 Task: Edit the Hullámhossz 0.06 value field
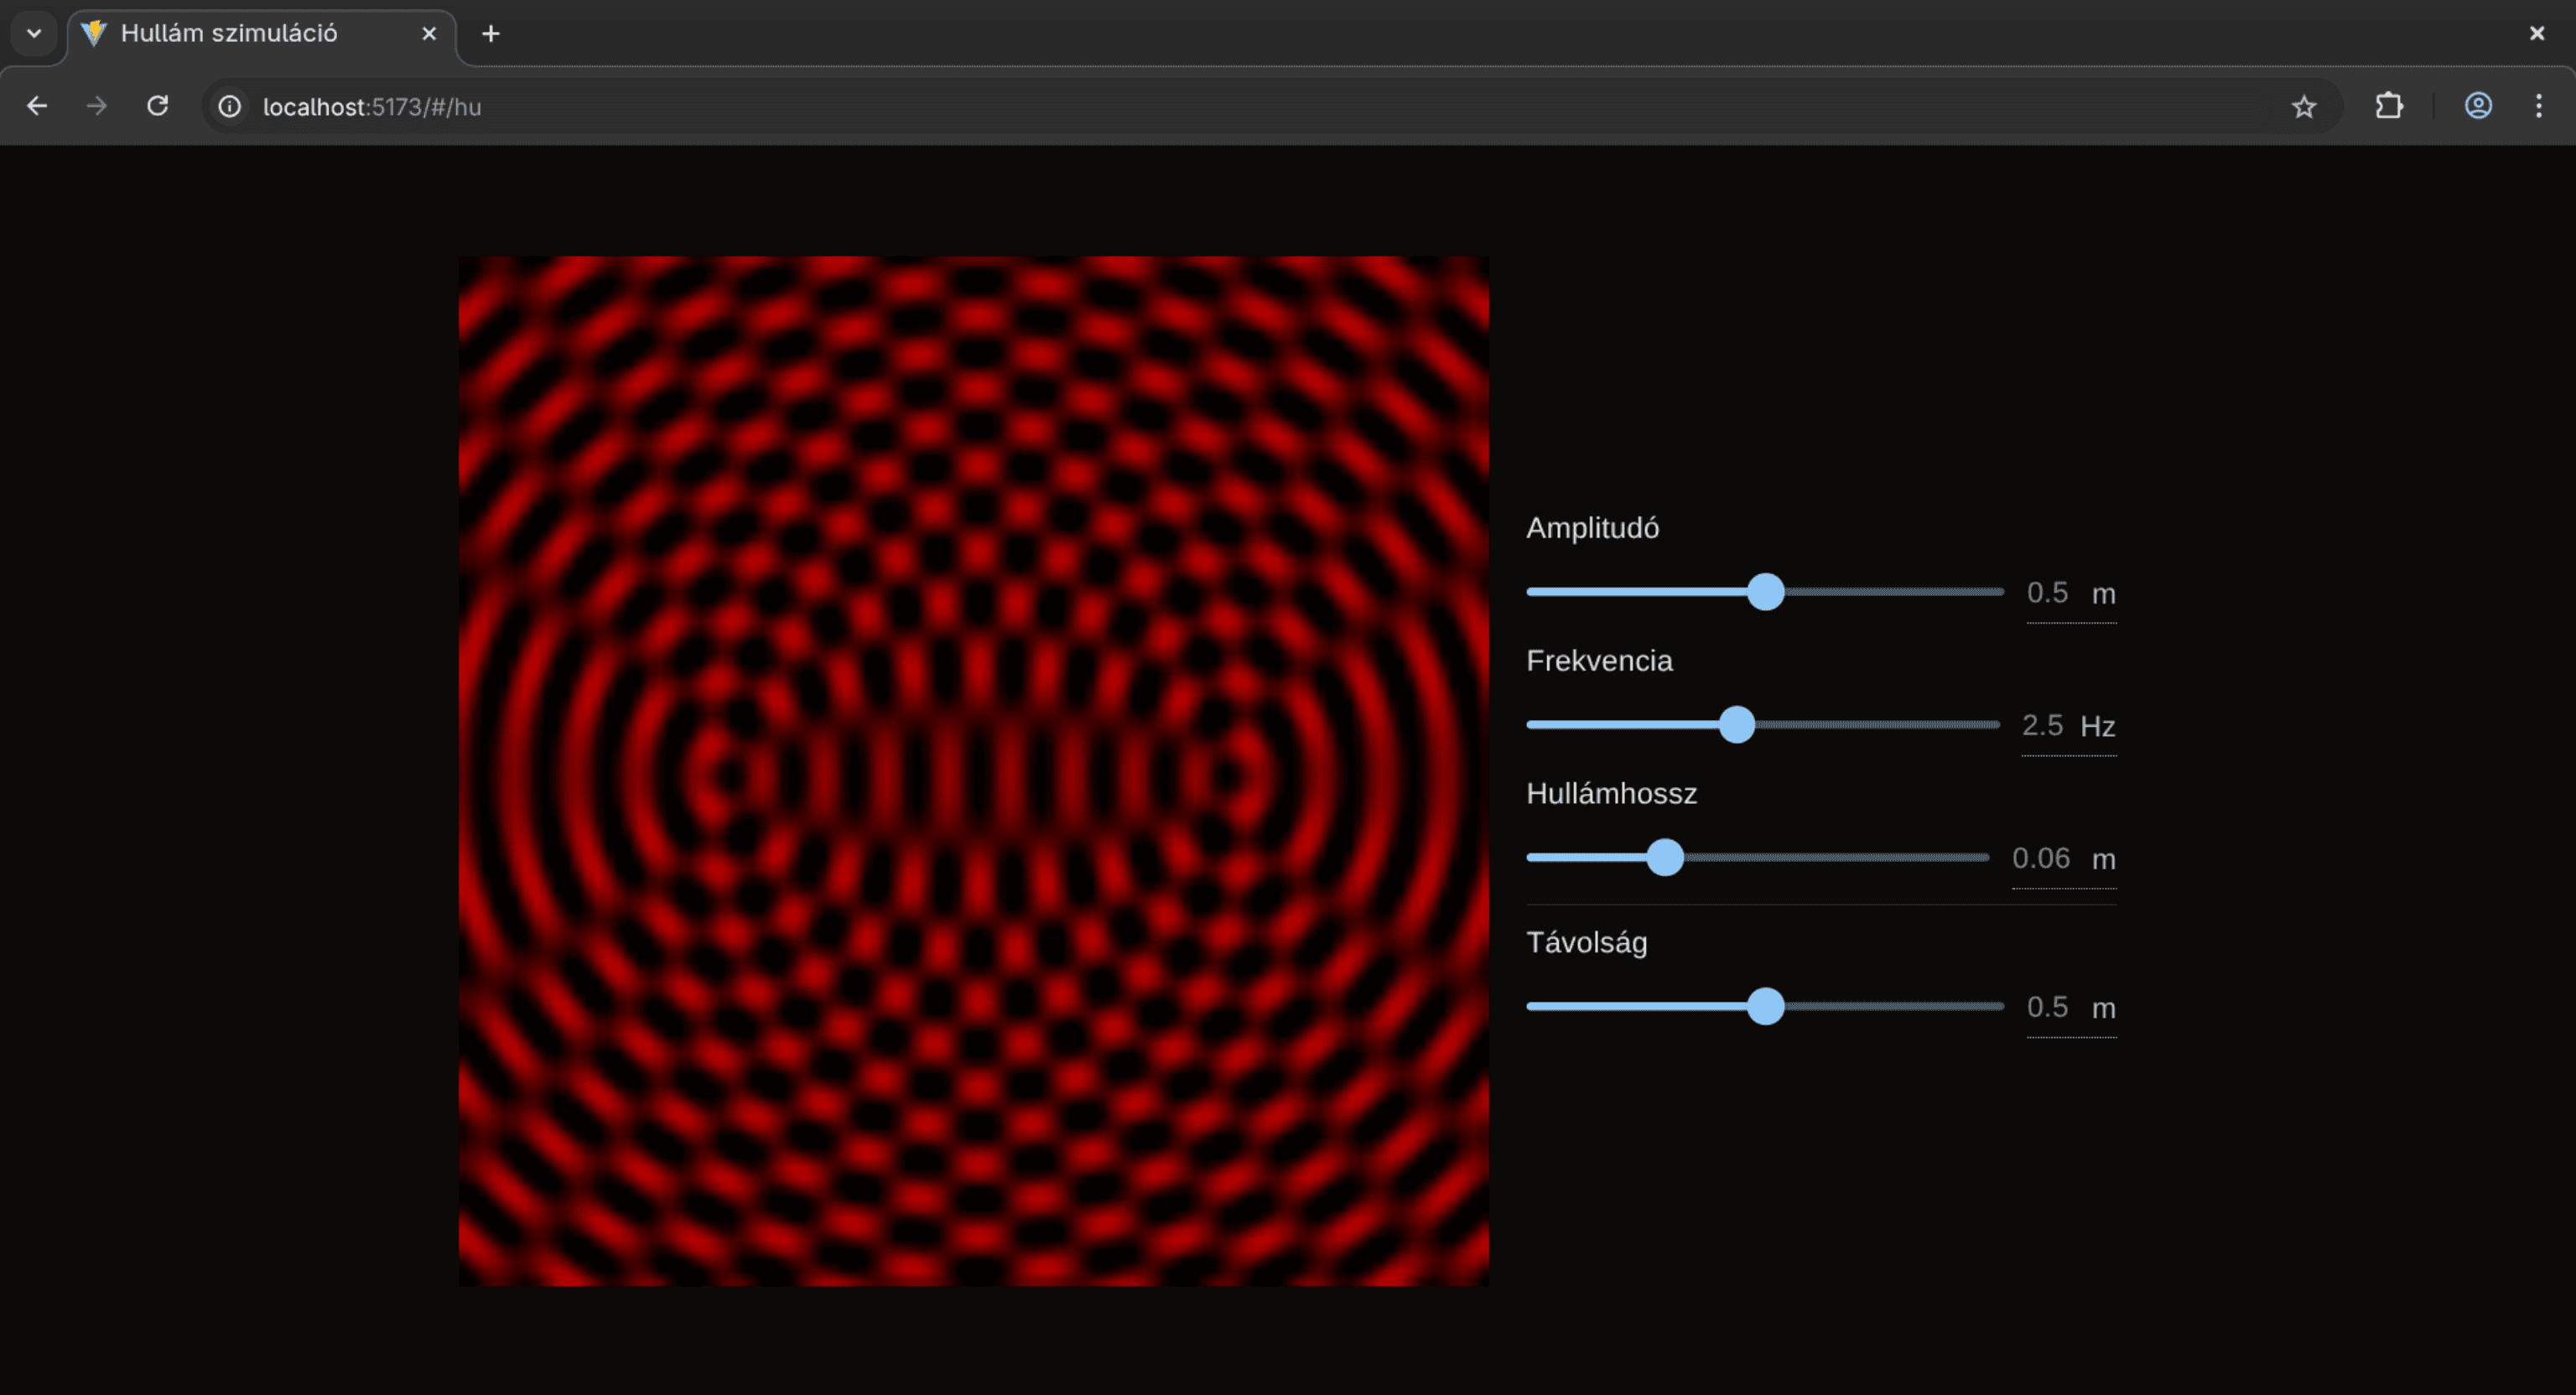[x=2041, y=859]
